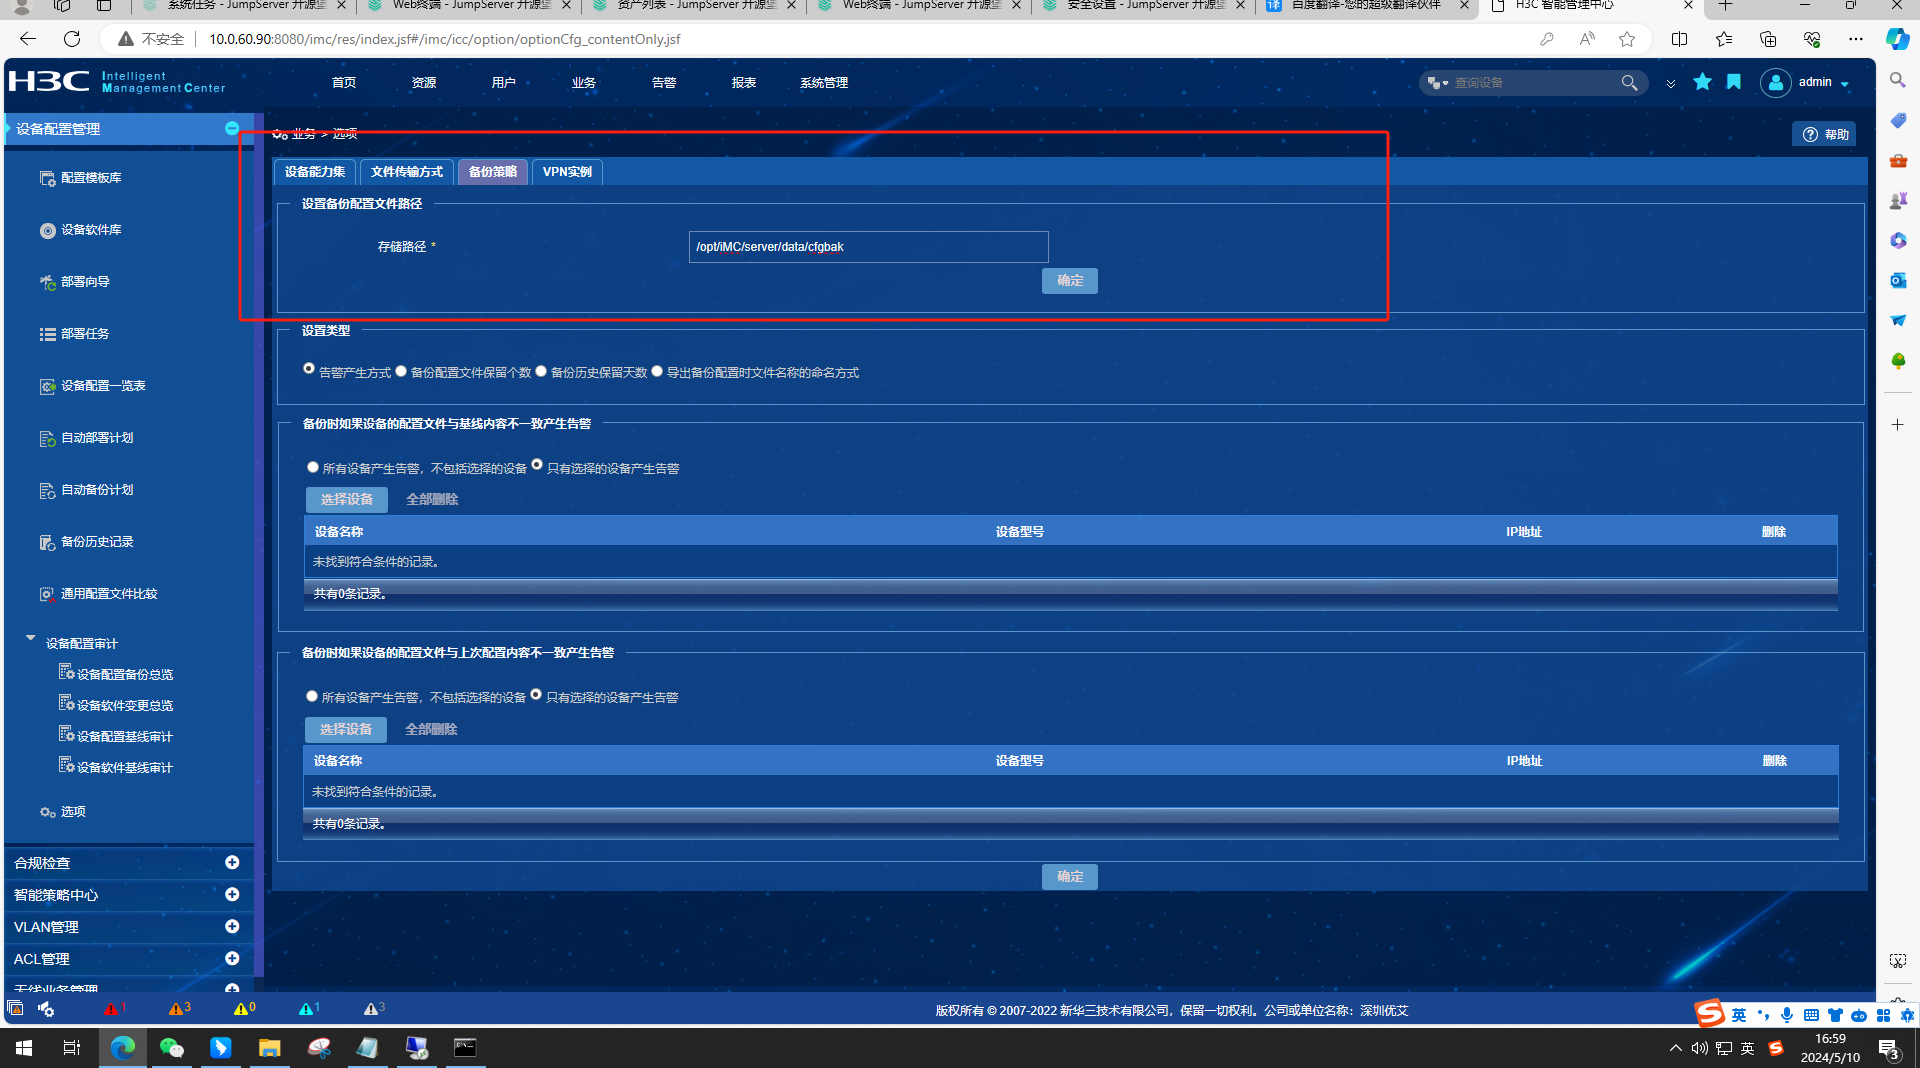Click the device search magnifier icon
The height and width of the screenshot is (1068, 1920).
1629,83
